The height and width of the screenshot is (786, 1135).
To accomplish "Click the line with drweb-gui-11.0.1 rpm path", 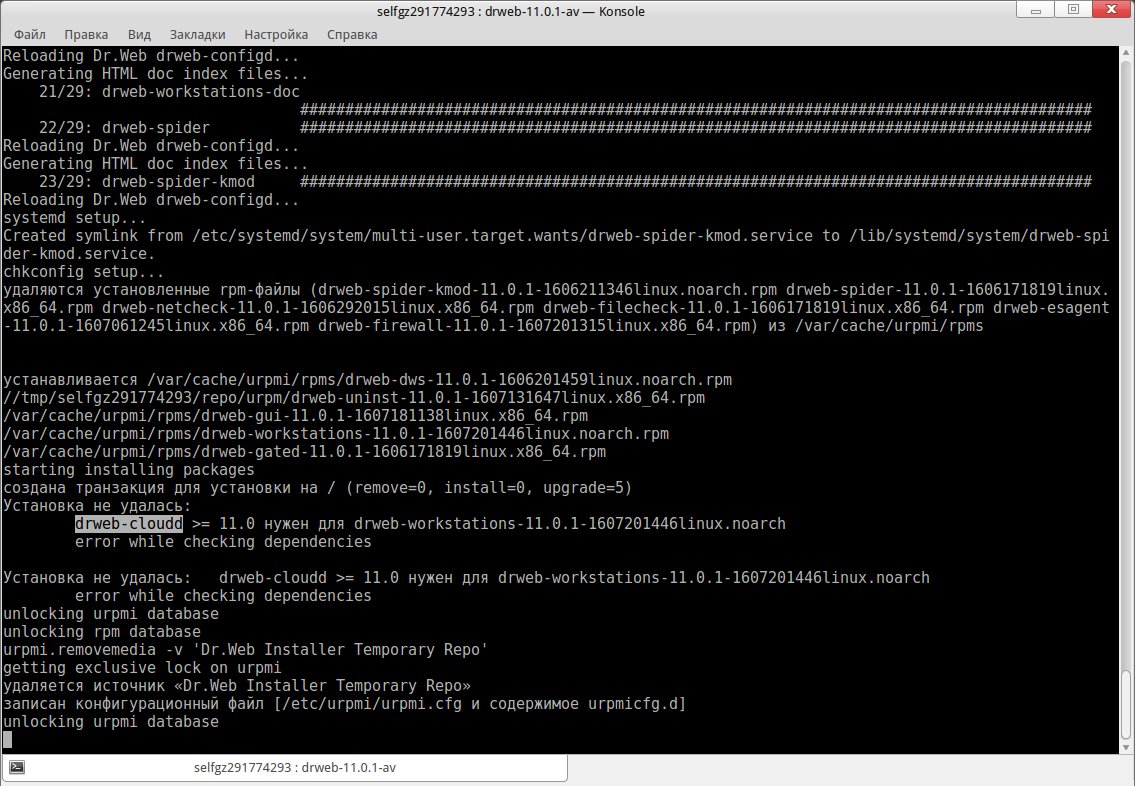I will click(x=295, y=415).
